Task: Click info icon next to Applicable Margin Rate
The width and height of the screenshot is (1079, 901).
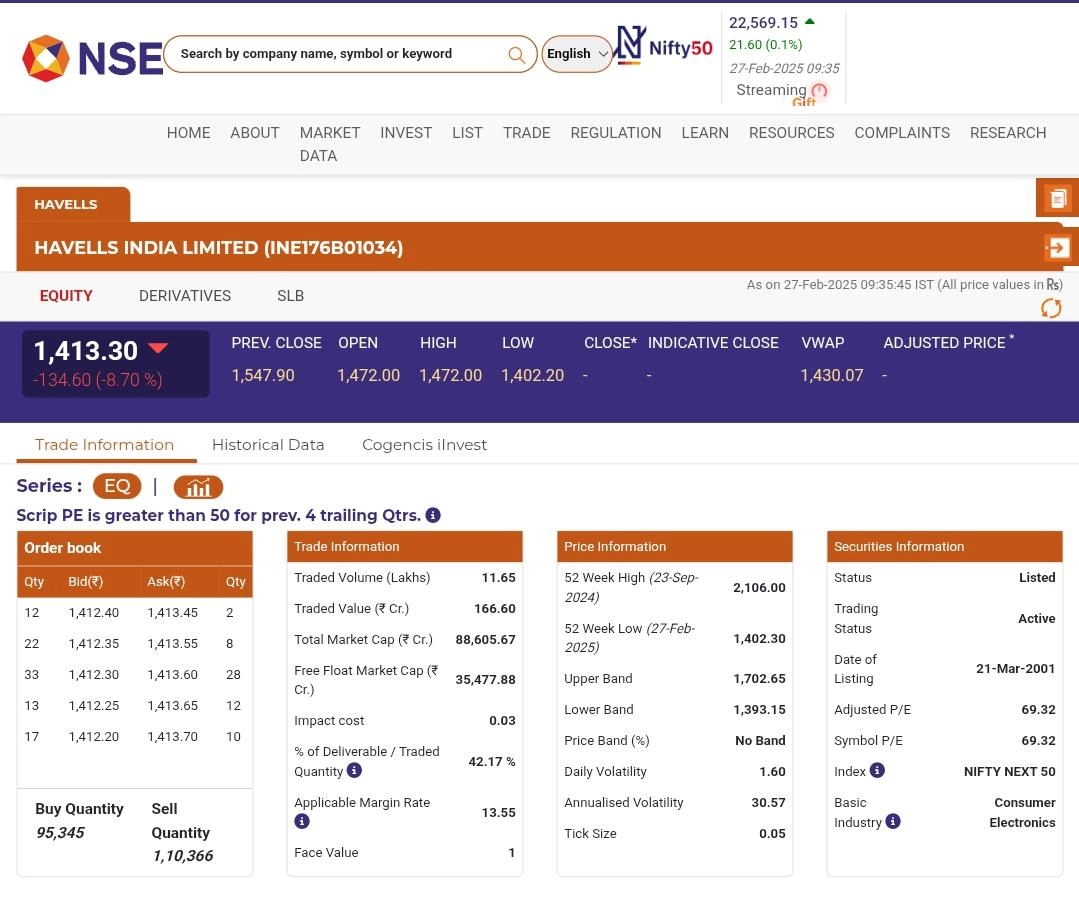Action: [x=302, y=821]
